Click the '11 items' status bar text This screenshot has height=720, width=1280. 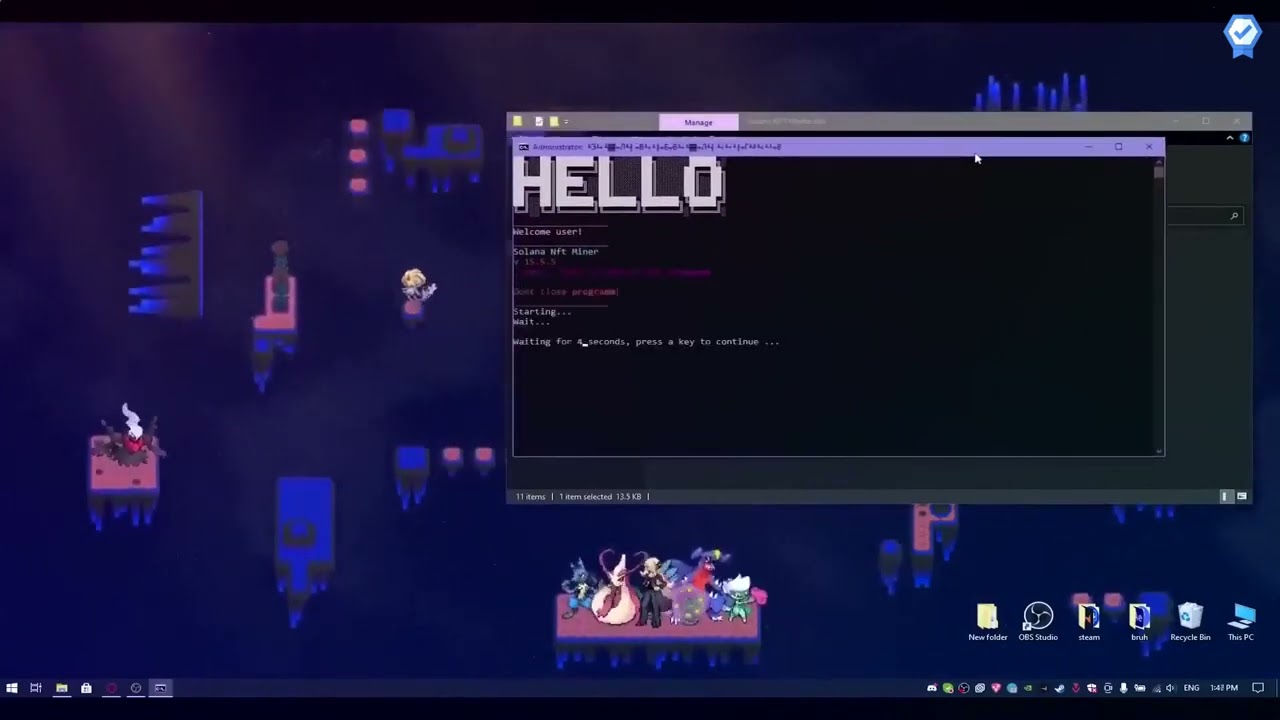pos(531,496)
